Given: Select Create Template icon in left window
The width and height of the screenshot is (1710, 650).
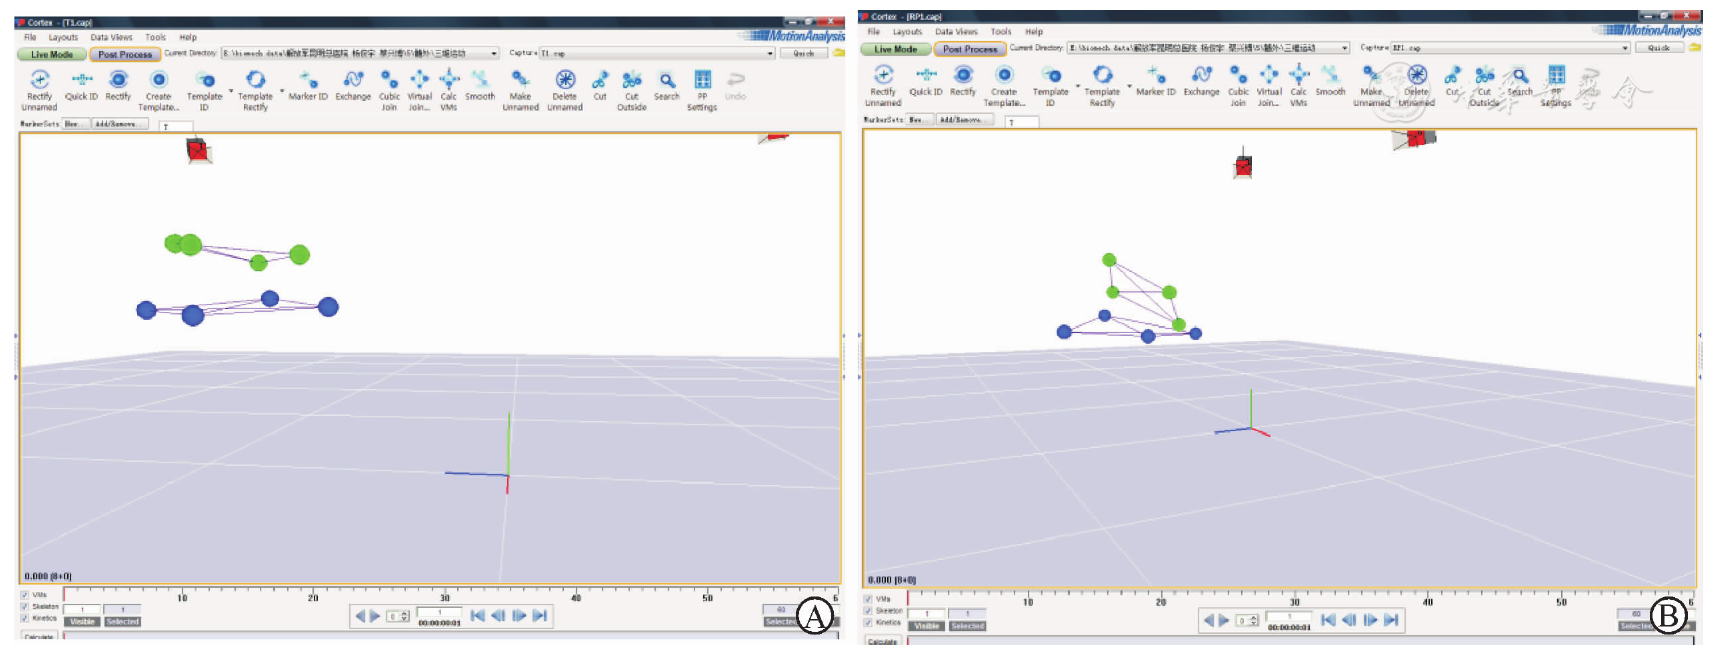Looking at the screenshot, I should pyautogui.click(x=158, y=81).
